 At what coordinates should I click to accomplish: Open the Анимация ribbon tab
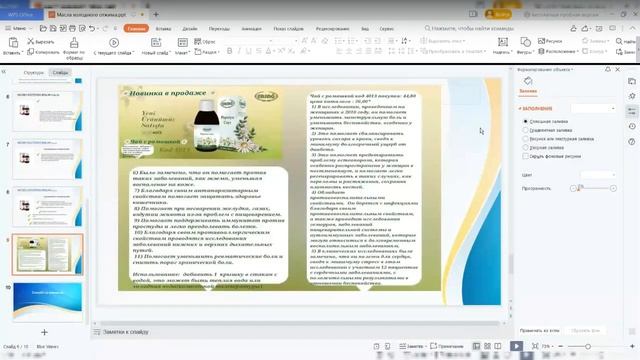251,29
